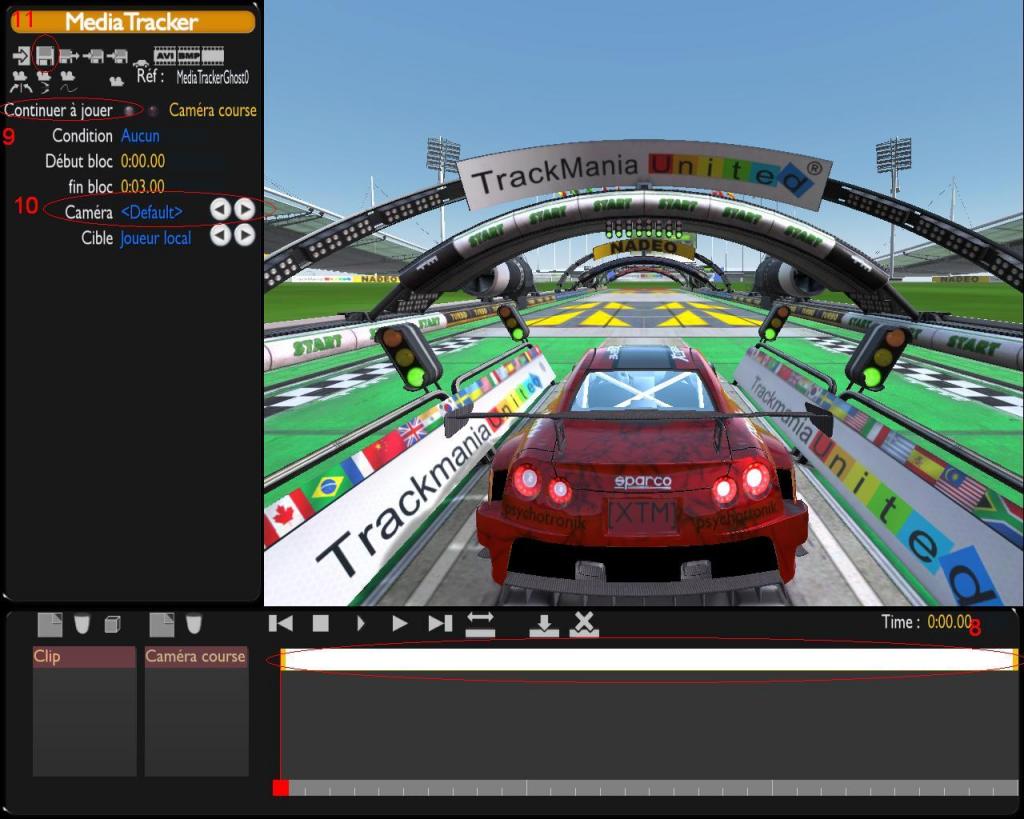Click the cube icon above Clip list
This screenshot has height=819, width=1024.
tap(112, 625)
